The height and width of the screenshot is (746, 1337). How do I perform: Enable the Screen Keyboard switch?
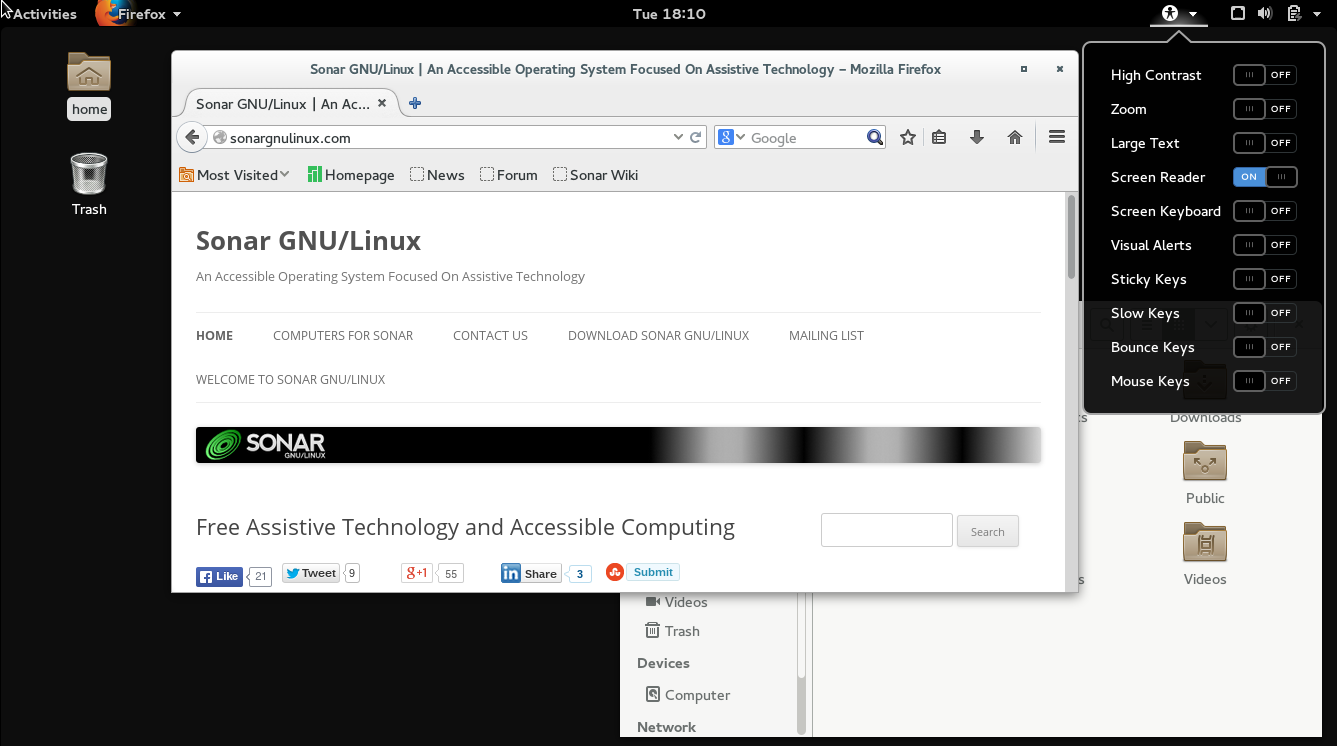point(1265,211)
